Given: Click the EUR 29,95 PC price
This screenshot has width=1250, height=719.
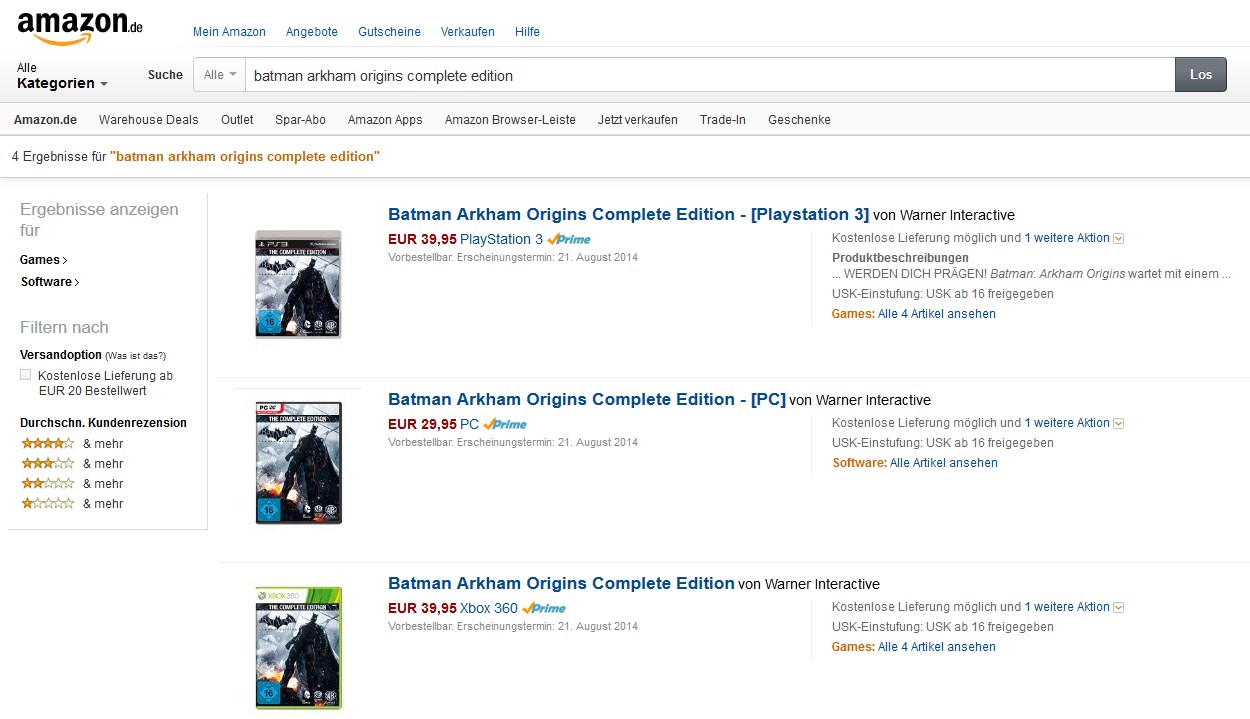Looking at the screenshot, I should click(422, 424).
